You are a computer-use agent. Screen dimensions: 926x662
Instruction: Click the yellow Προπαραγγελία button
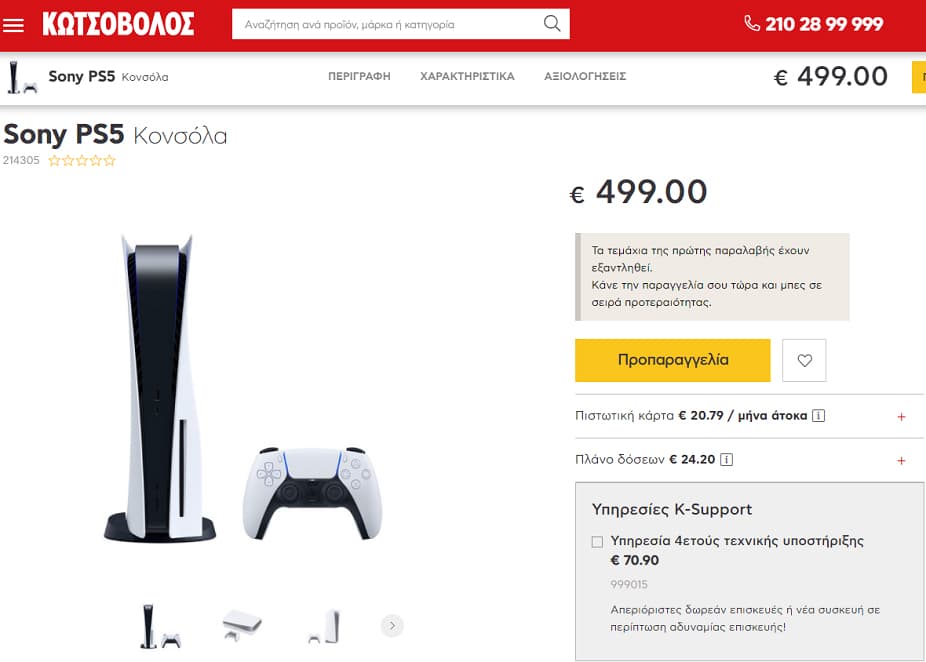coord(673,360)
